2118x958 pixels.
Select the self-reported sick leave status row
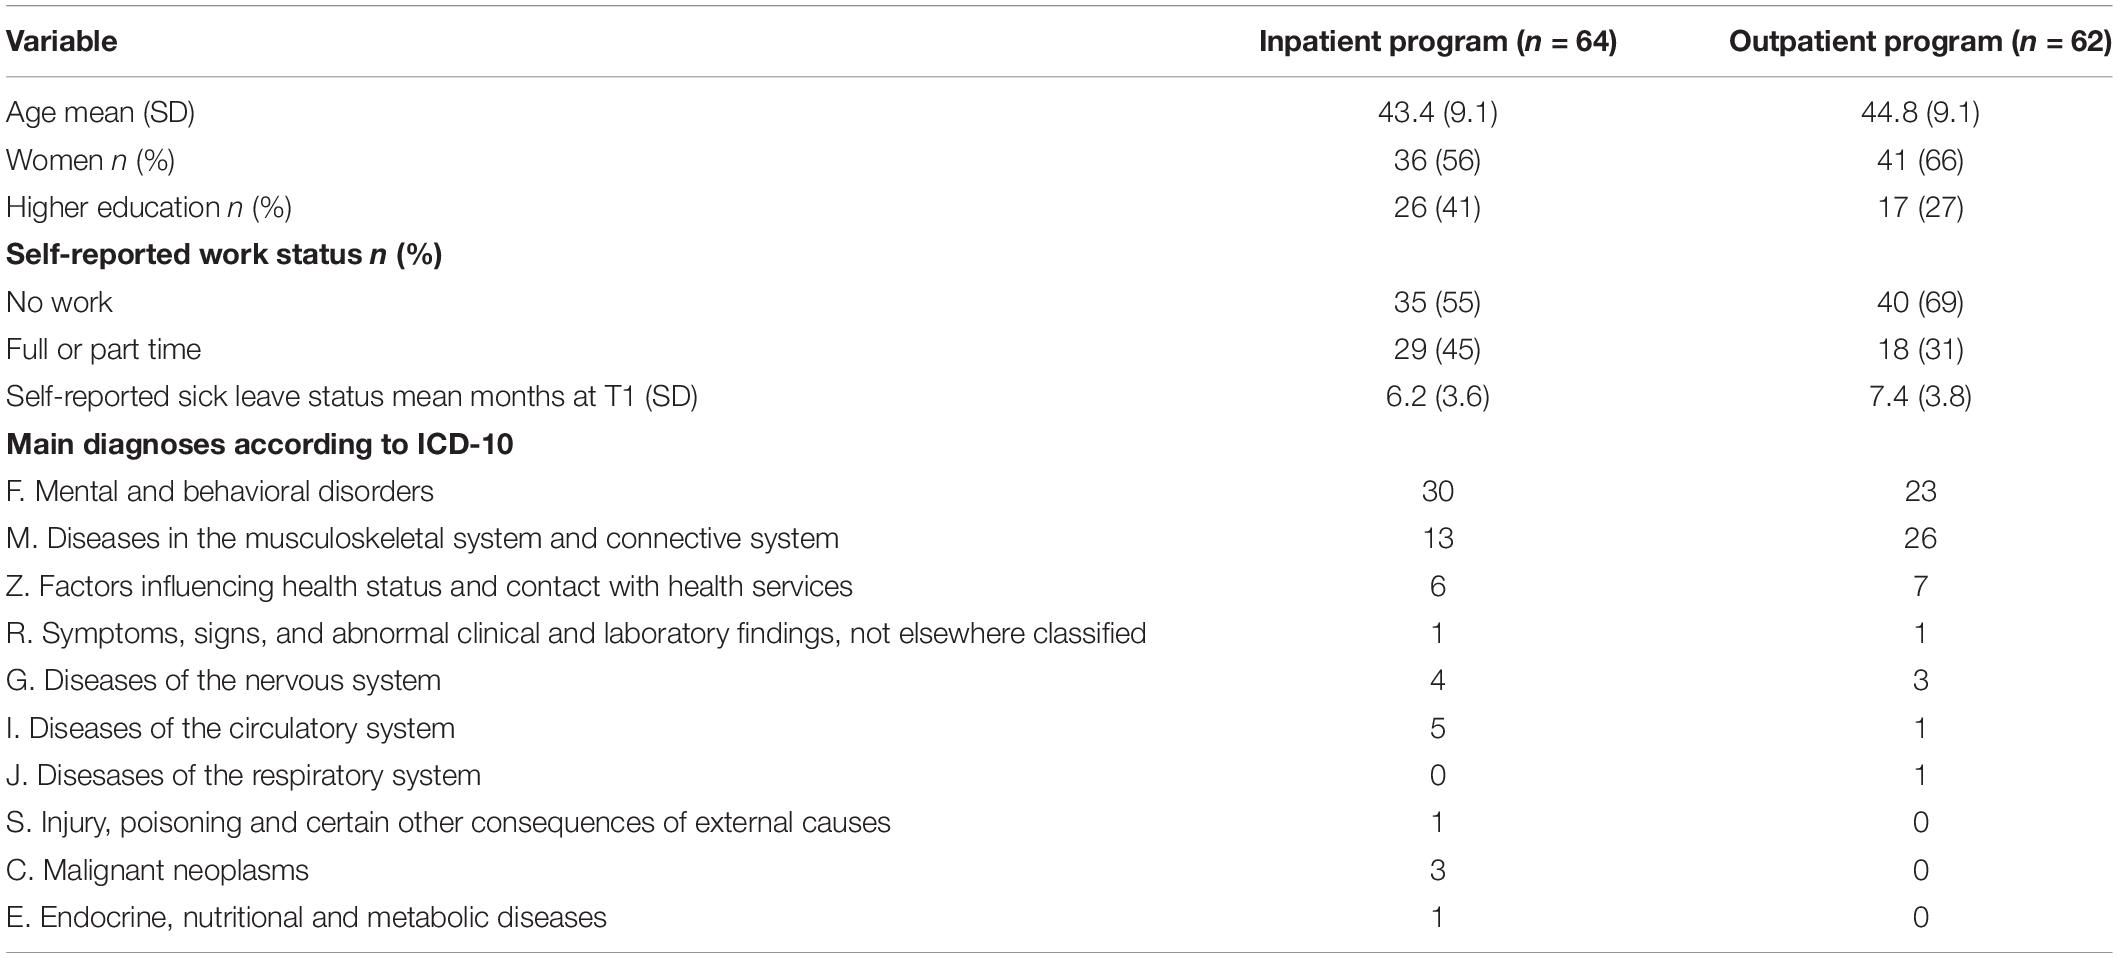click(x=1059, y=396)
